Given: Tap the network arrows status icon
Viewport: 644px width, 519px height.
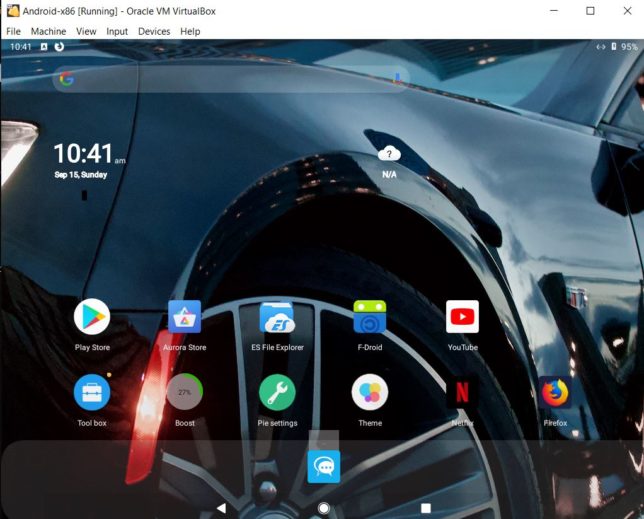Looking at the screenshot, I should click(x=601, y=47).
